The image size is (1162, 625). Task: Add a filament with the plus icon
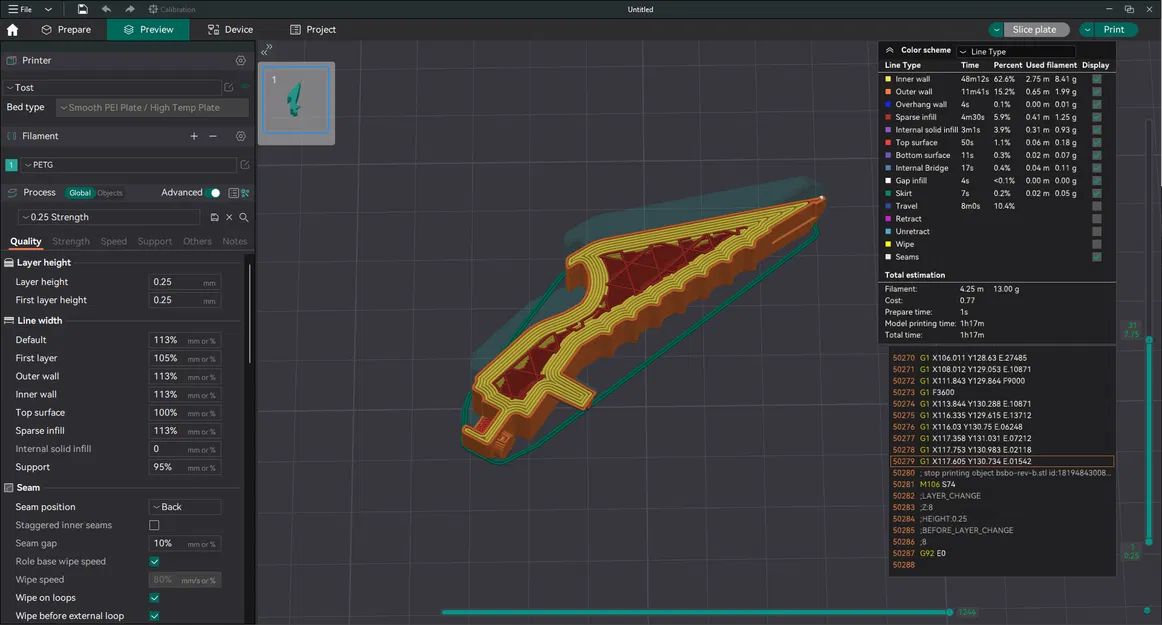click(194, 136)
